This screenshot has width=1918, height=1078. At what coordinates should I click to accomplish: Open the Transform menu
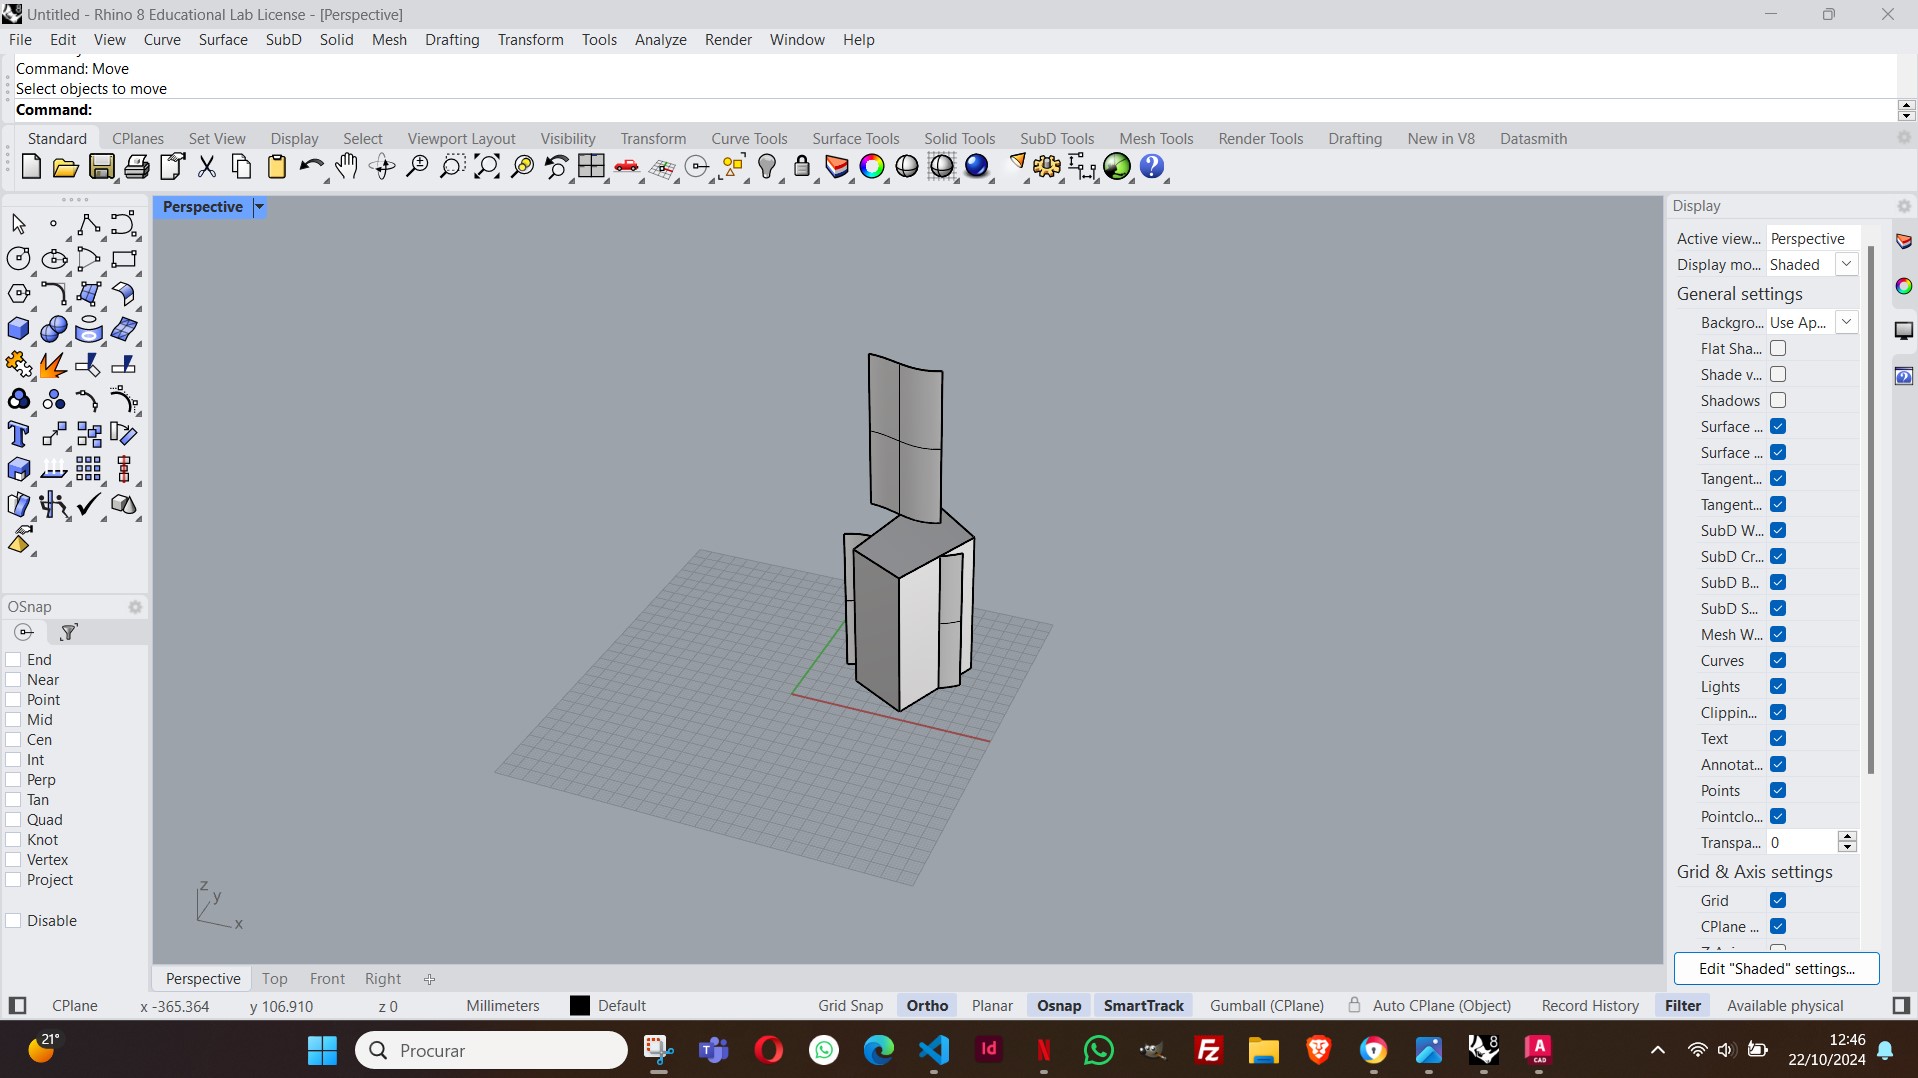click(x=530, y=40)
